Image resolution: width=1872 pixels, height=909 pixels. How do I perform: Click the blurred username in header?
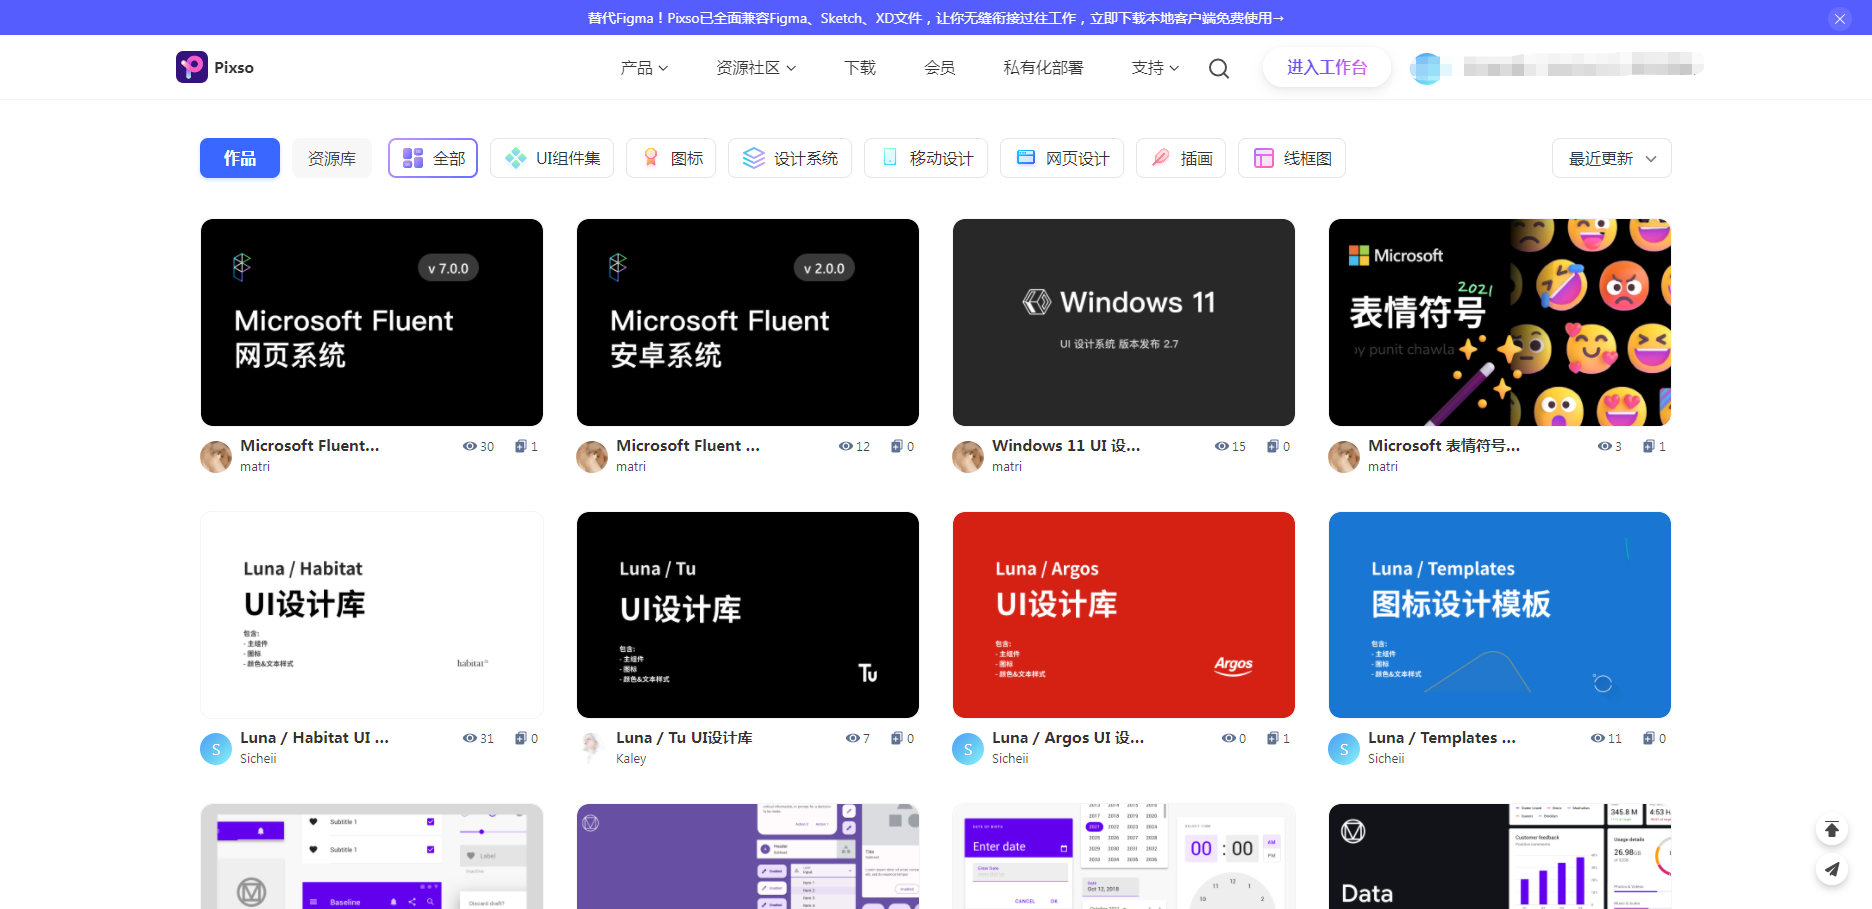(x=1583, y=67)
